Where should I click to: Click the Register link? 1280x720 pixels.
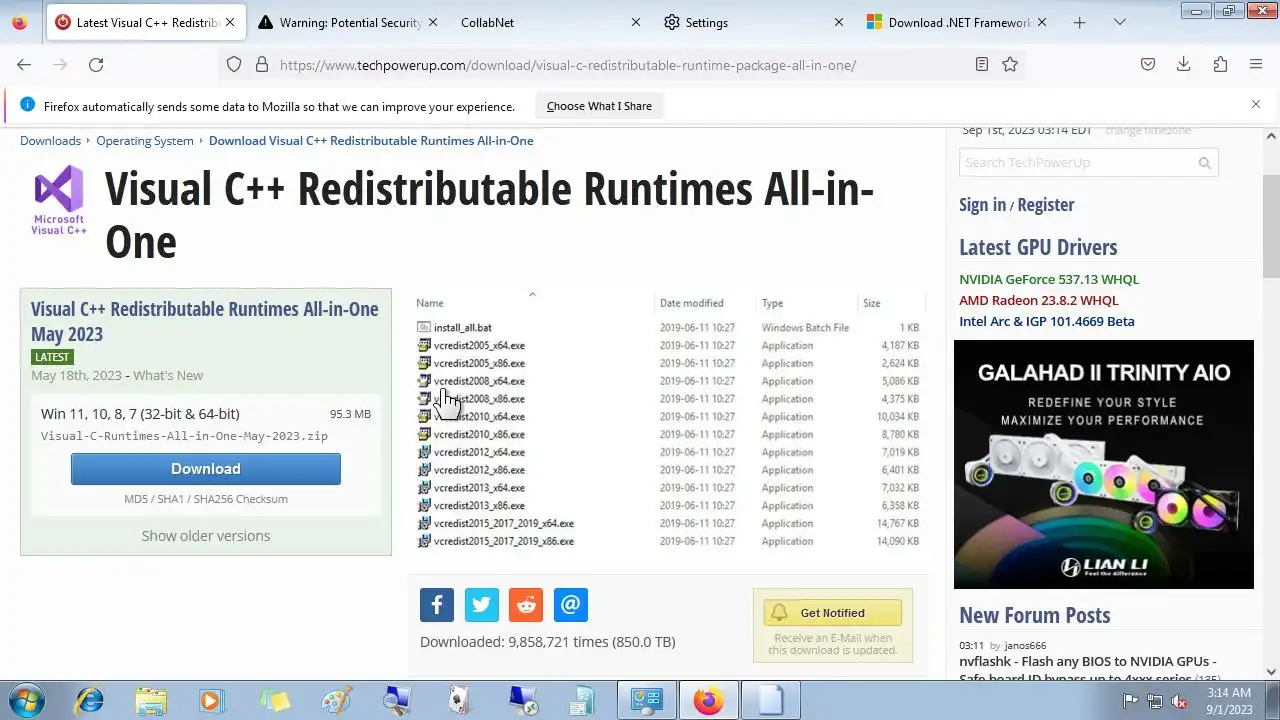click(x=1046, y=205)
